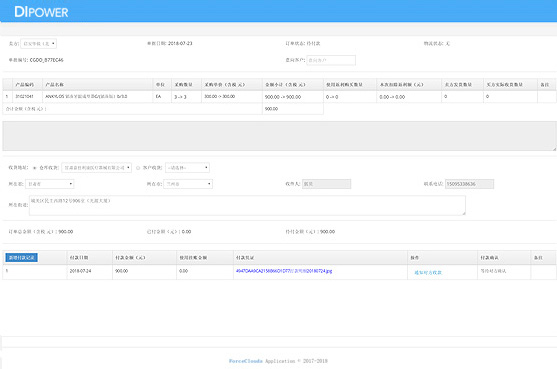Click the unit price cell '300.00 -> 300.00'
Image resolution: width=557 pixels, height=369 pixels.
pos(232,97)
